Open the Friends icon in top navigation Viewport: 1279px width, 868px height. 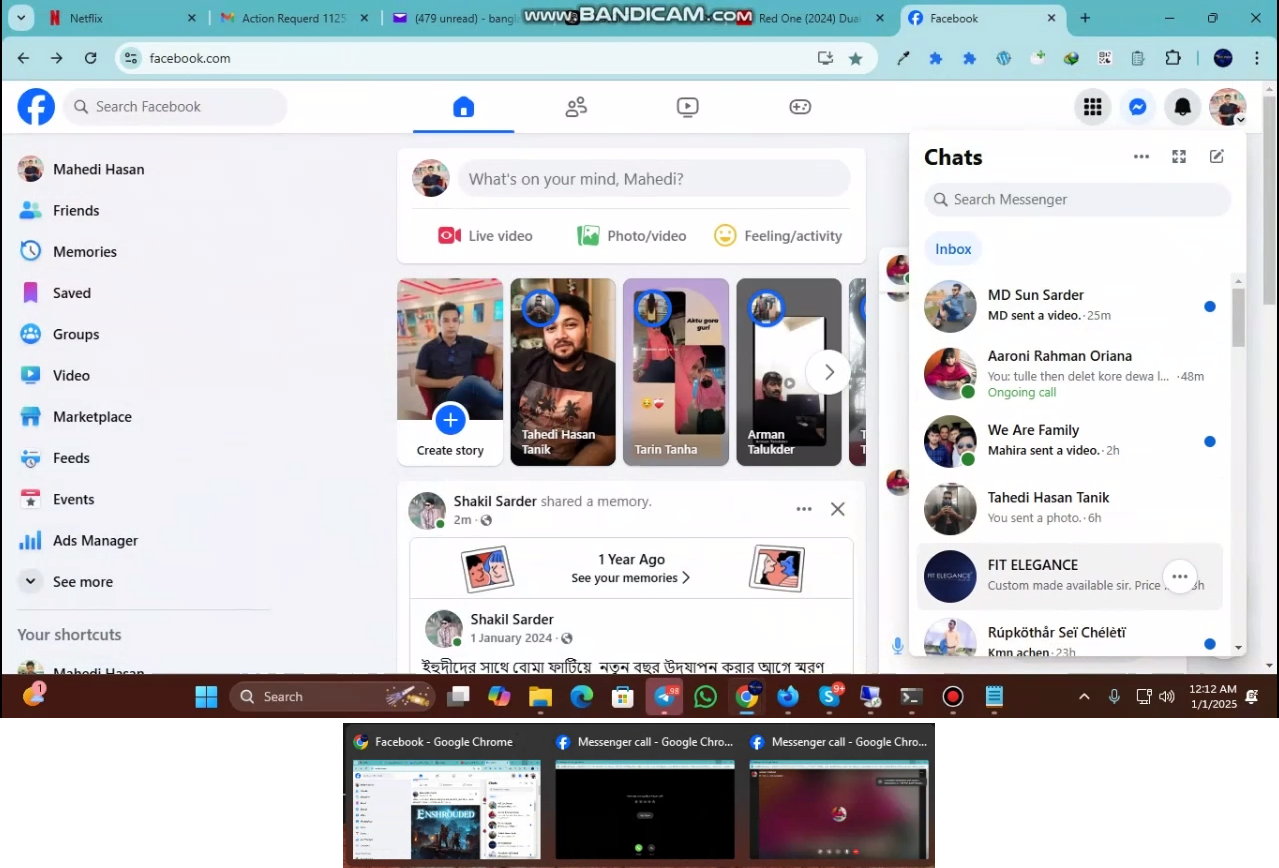point(576,107)
